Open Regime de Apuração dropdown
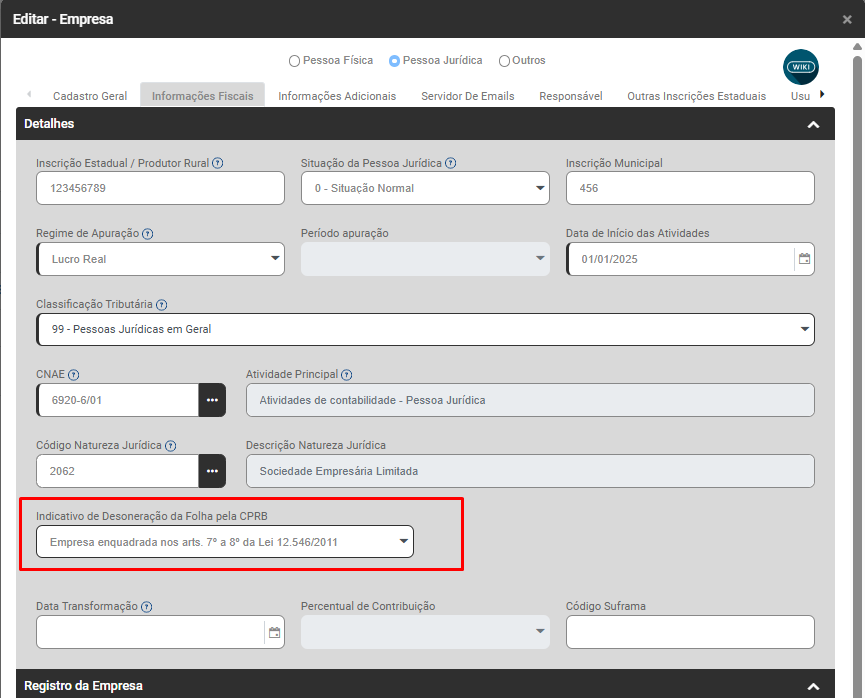Viewport: 865px width, 698px height. pos(161,259)
